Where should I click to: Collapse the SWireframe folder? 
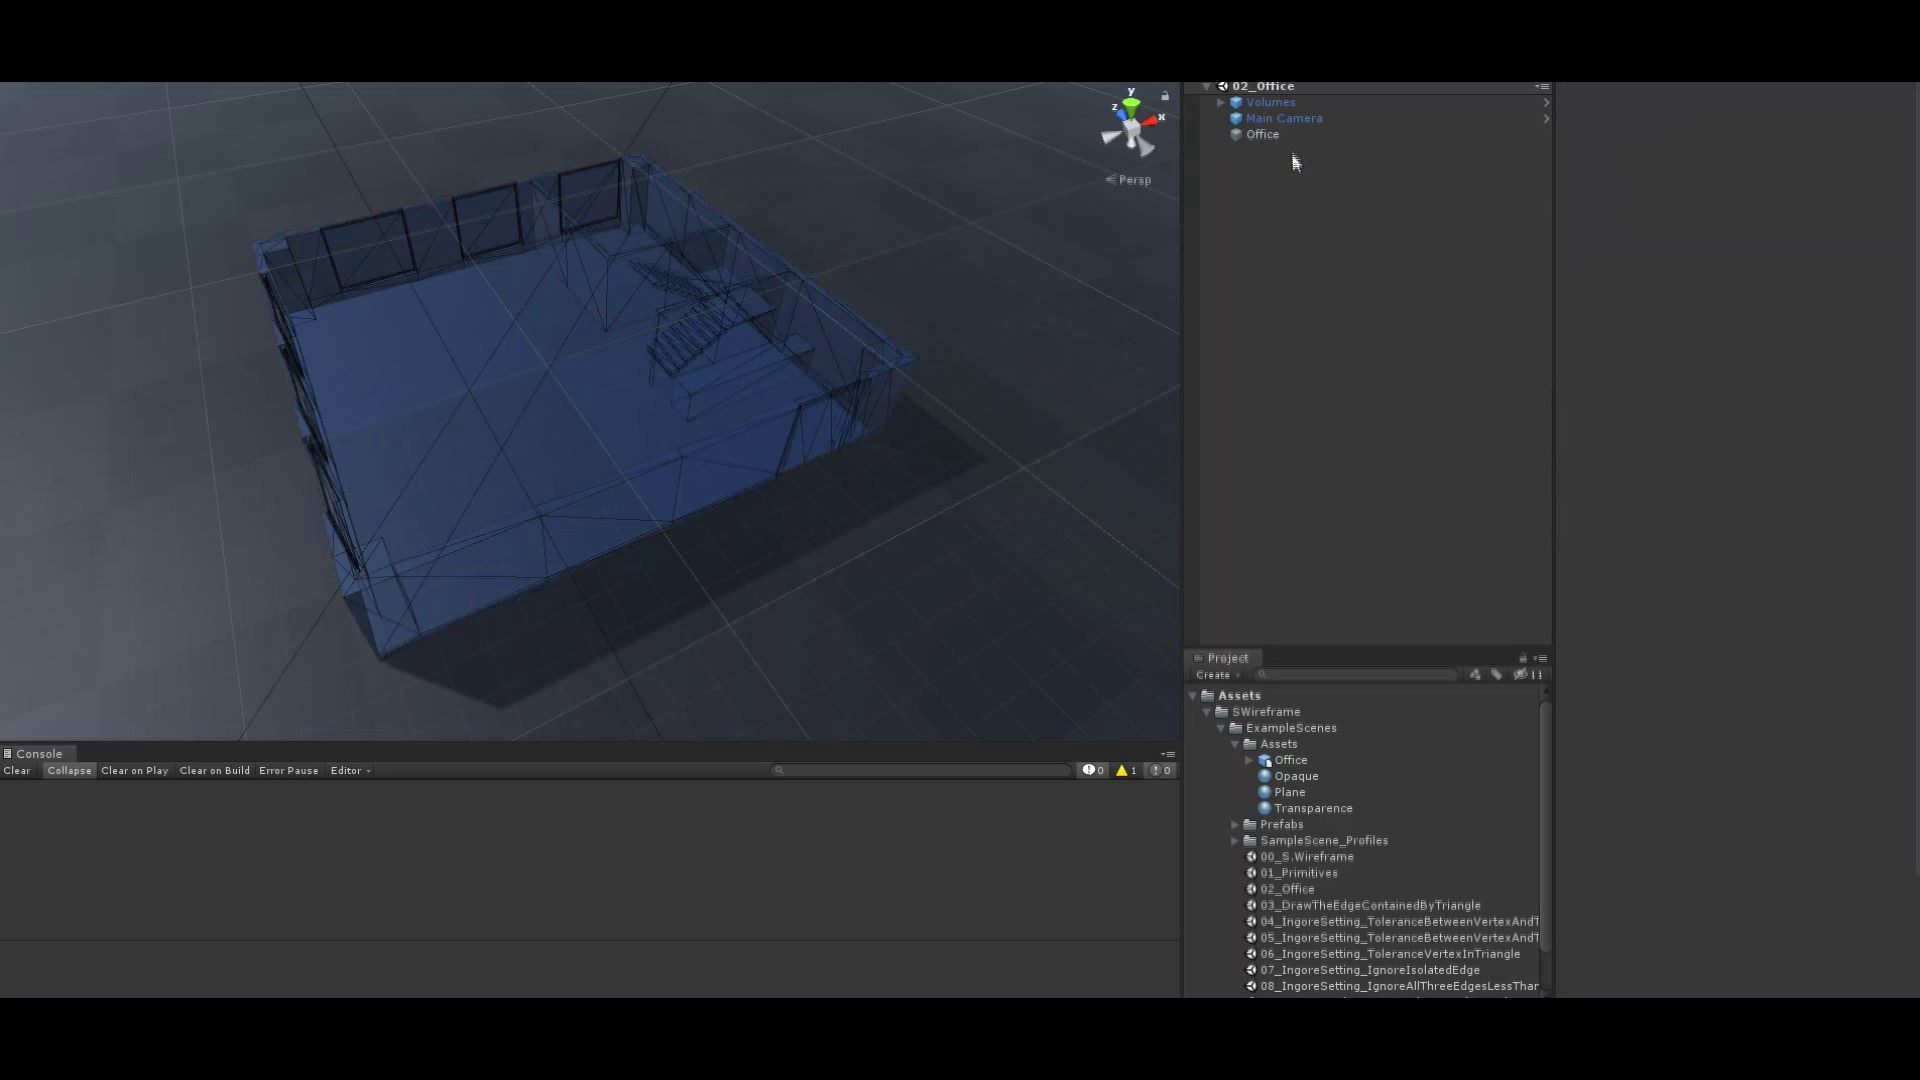click(1207, 712)
